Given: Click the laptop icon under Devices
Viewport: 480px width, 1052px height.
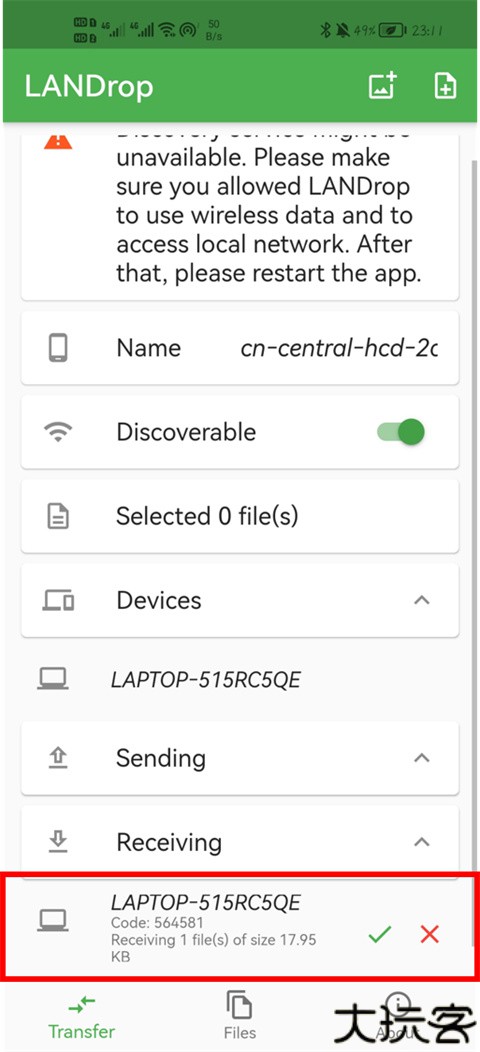Looking at the screenshot, I should pos(53,680).
